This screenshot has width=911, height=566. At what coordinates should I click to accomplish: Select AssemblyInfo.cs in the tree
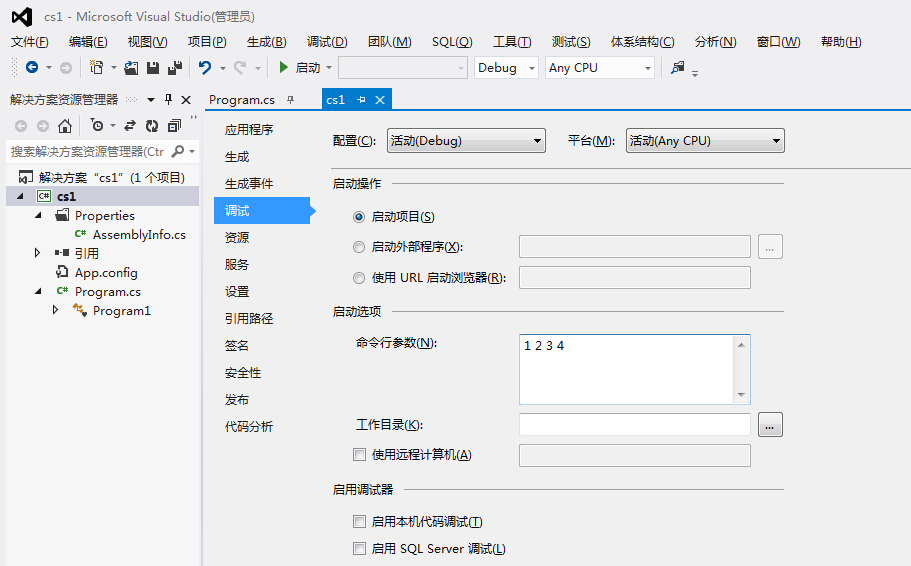(139, 235)
